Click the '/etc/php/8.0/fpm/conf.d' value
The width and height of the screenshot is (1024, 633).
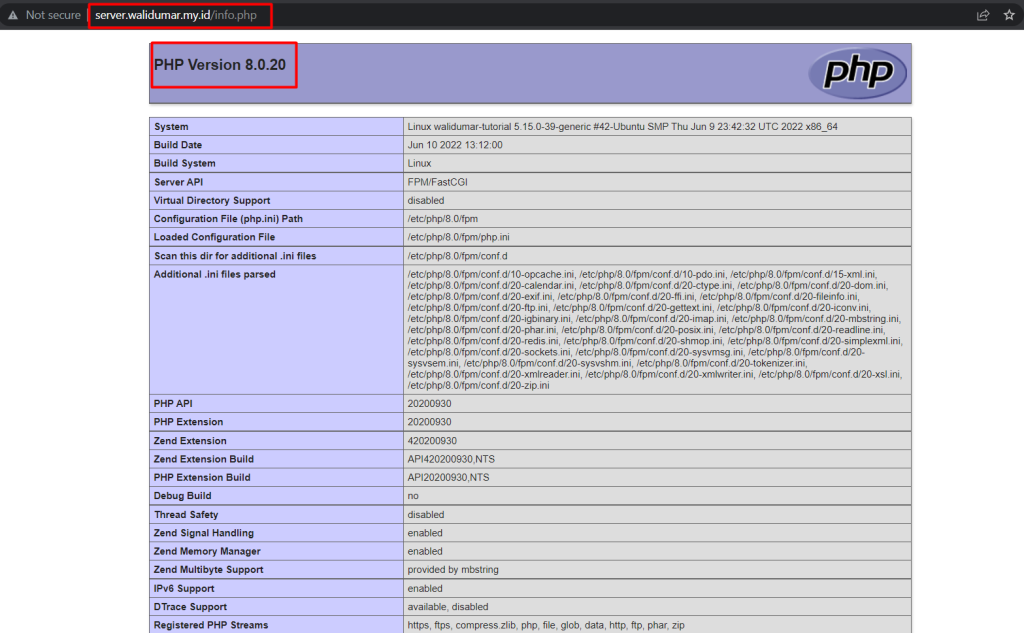click(457, 256)
